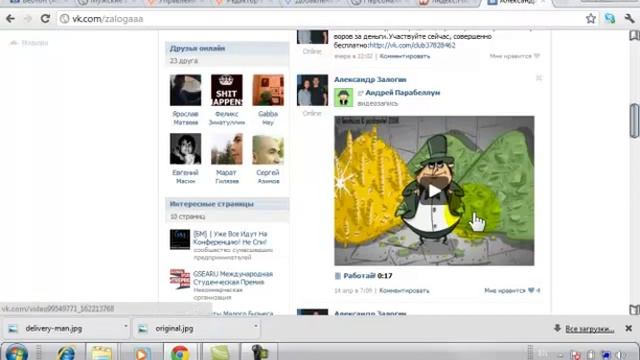Open Марат friend avatar
Screen dimensions: 640x360
(x=227, y=149)
